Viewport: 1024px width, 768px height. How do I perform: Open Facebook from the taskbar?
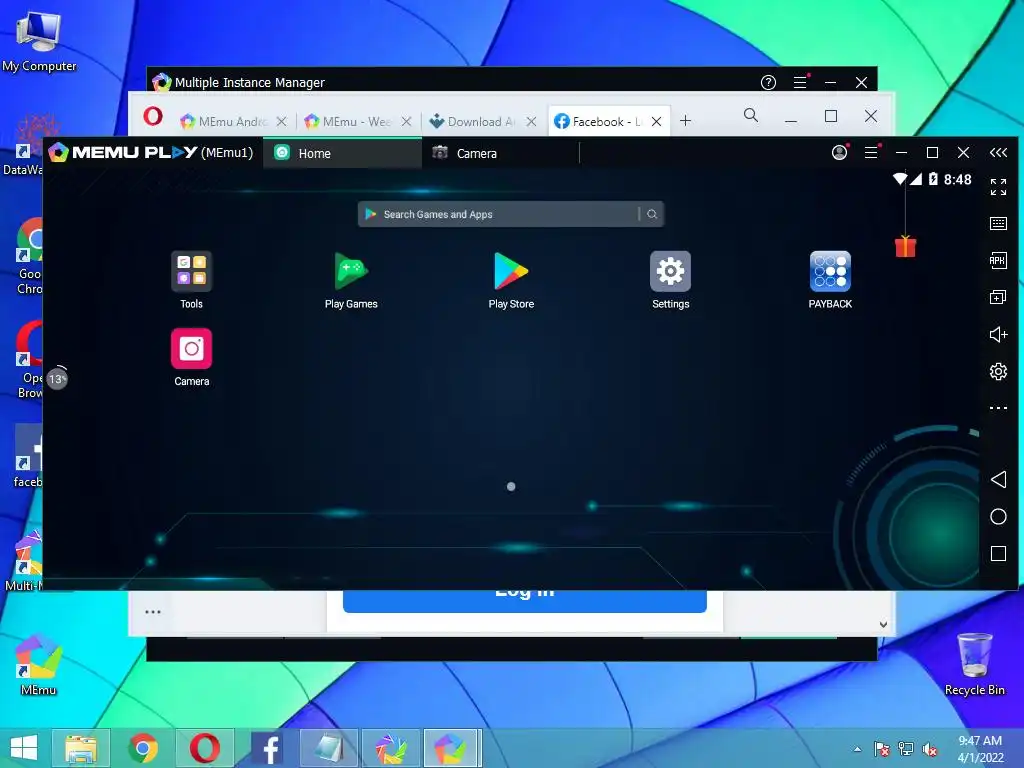[268, 748]
